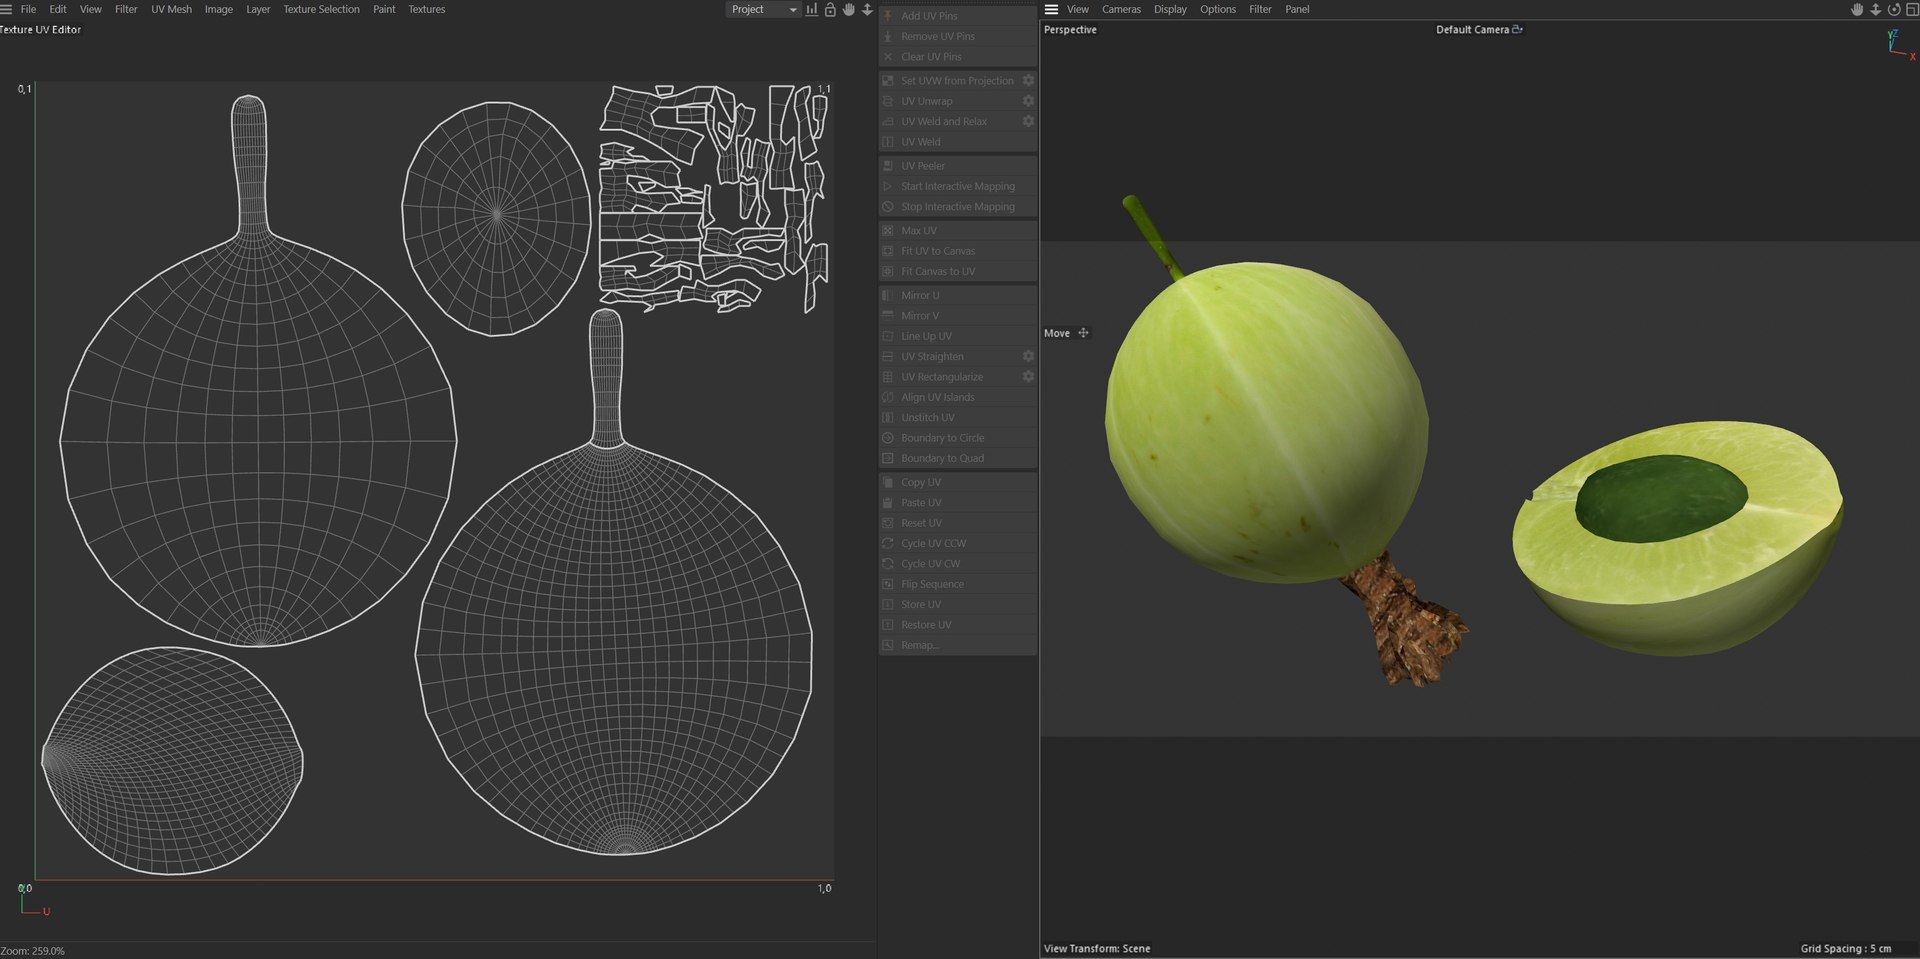Open the viewport Filter menu

coord(1260,9)
